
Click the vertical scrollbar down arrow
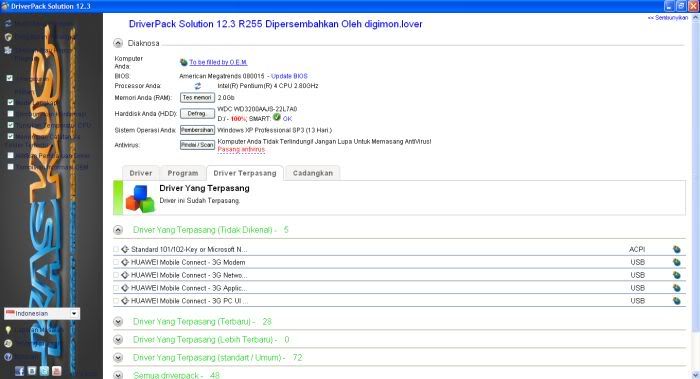pyautogui.click(x=696, y=375)
